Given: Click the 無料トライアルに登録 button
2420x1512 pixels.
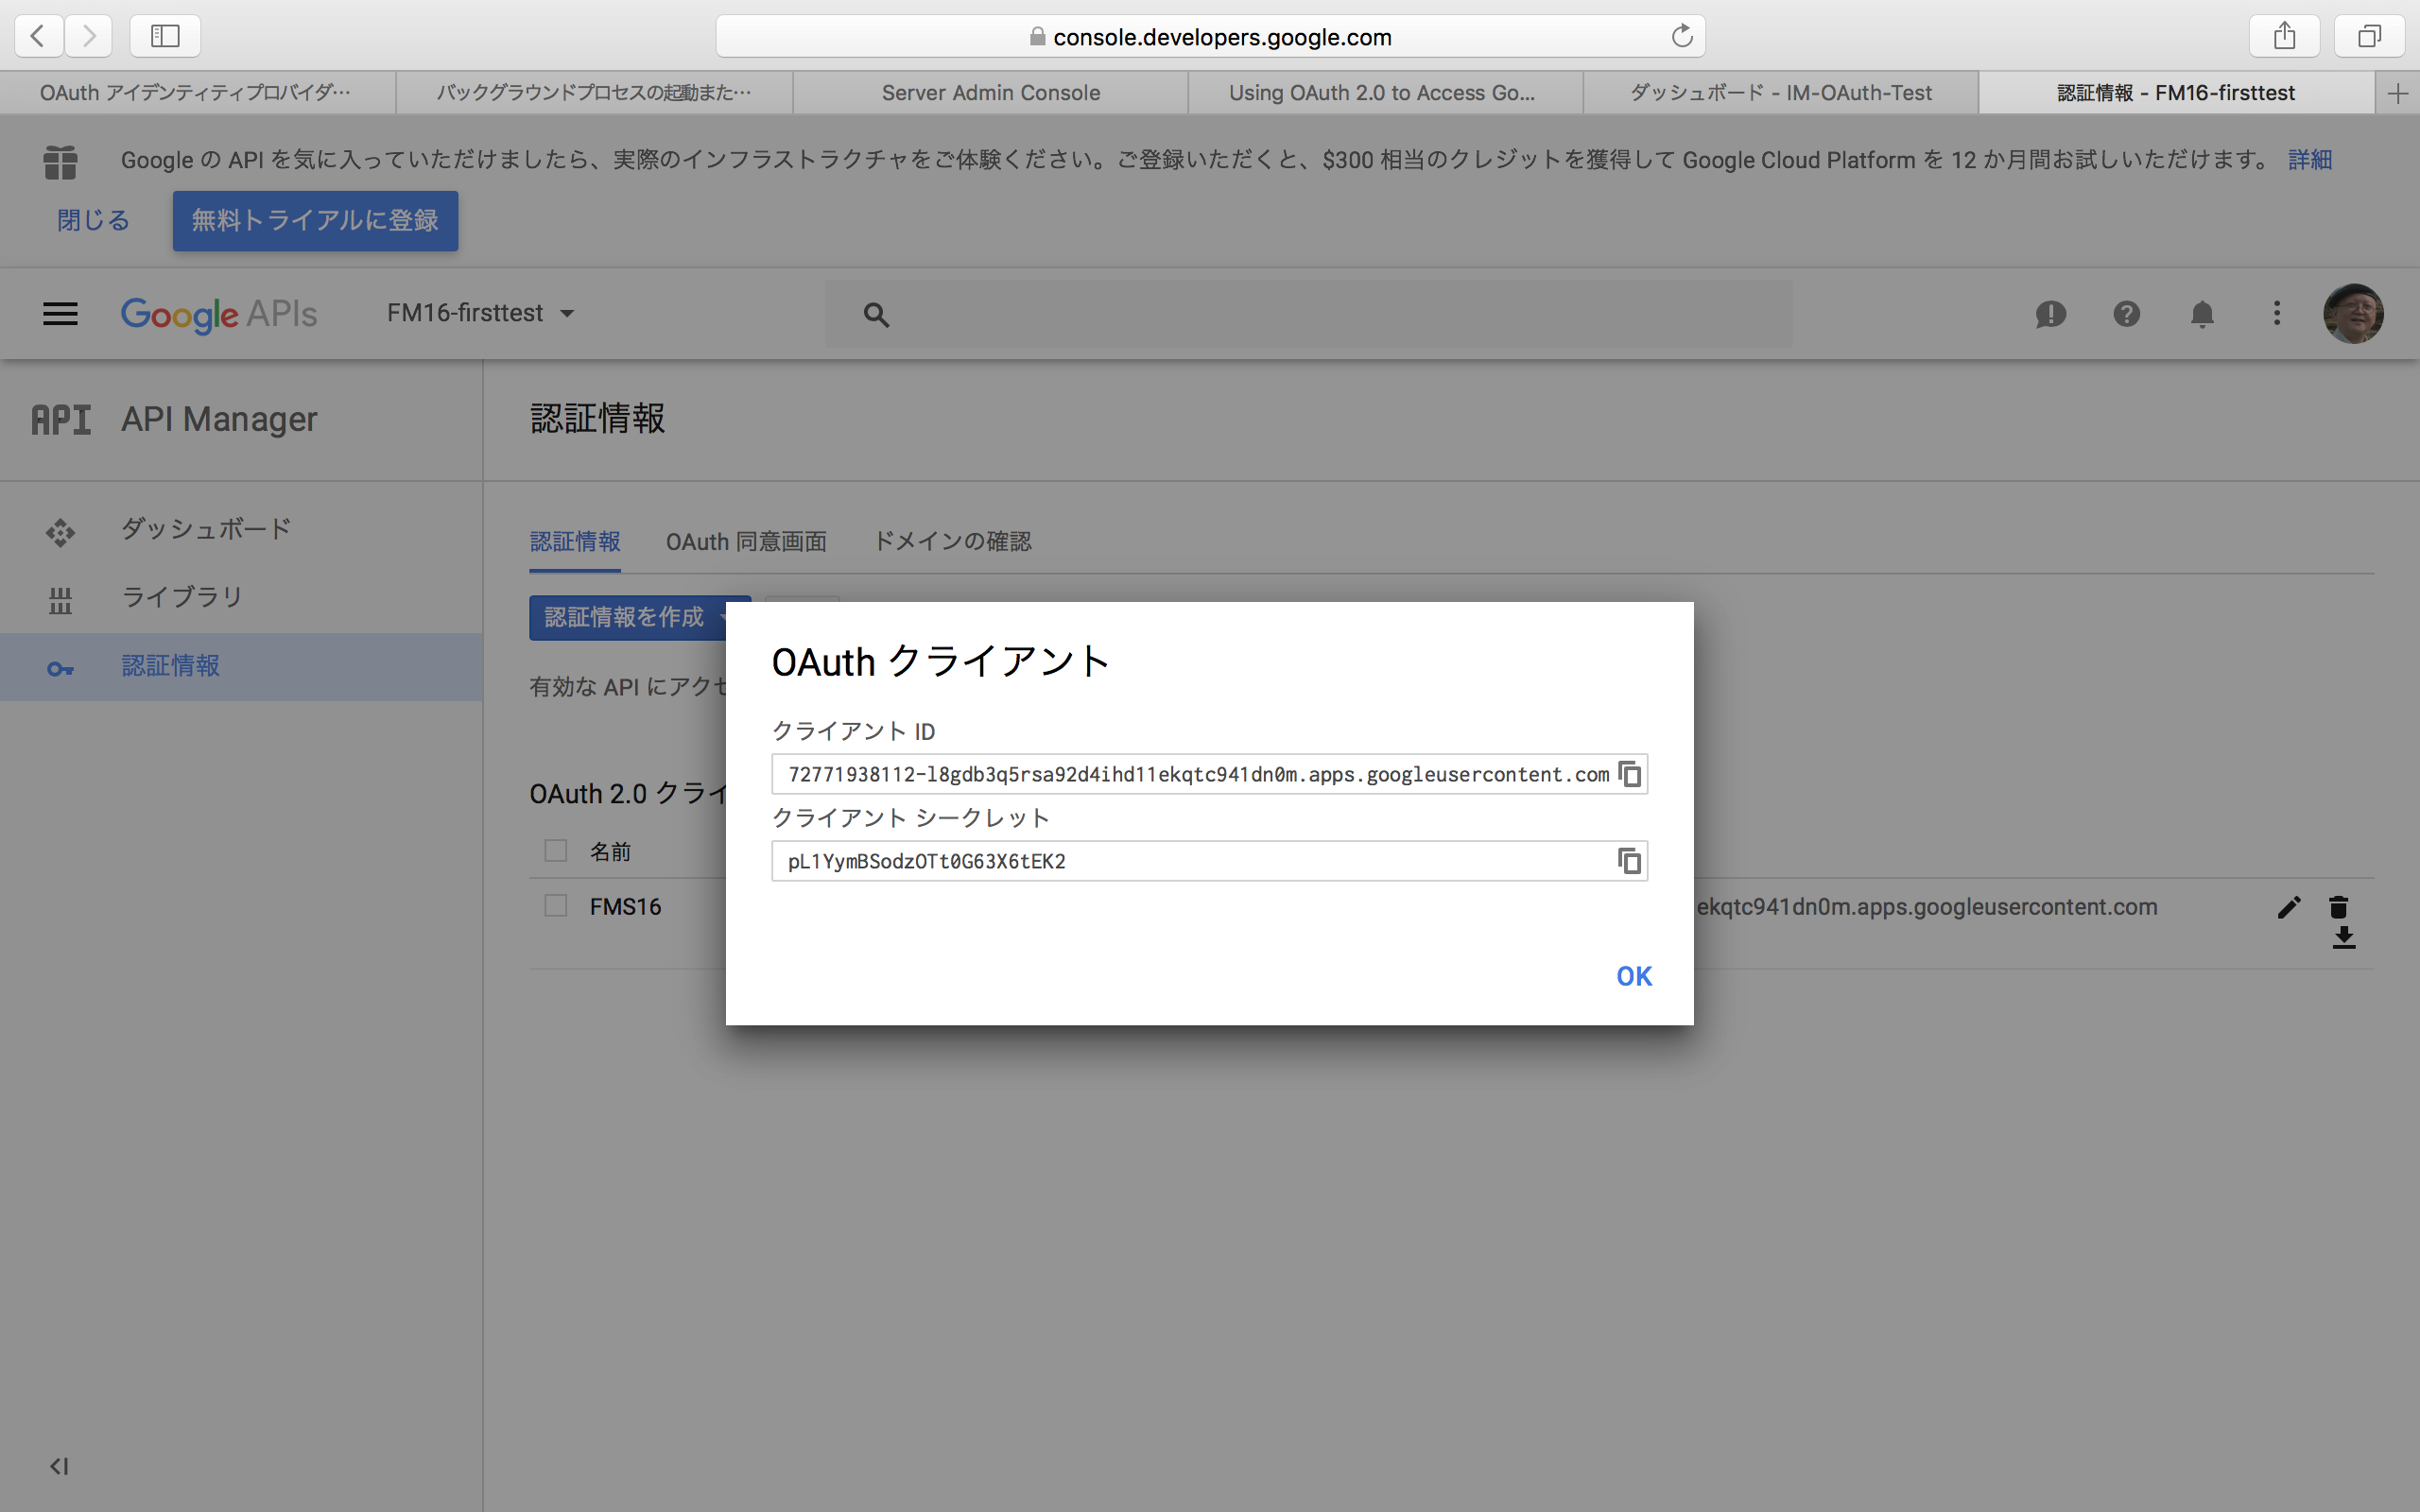Looking at the screenshot, I should (315, 220).
